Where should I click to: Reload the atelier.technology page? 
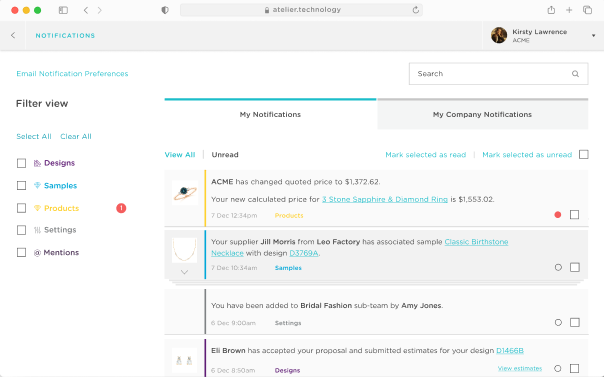coord(415,10)
